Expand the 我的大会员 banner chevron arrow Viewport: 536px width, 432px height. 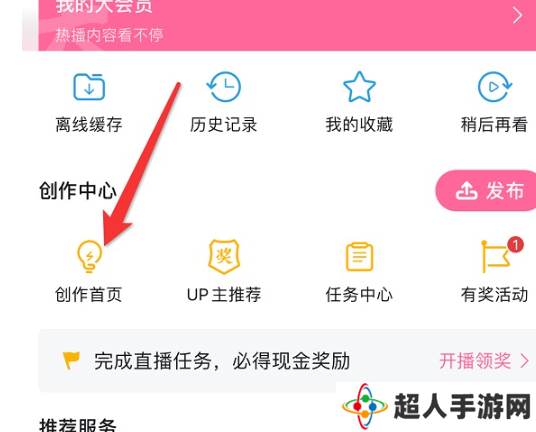[x=518, y=16]
